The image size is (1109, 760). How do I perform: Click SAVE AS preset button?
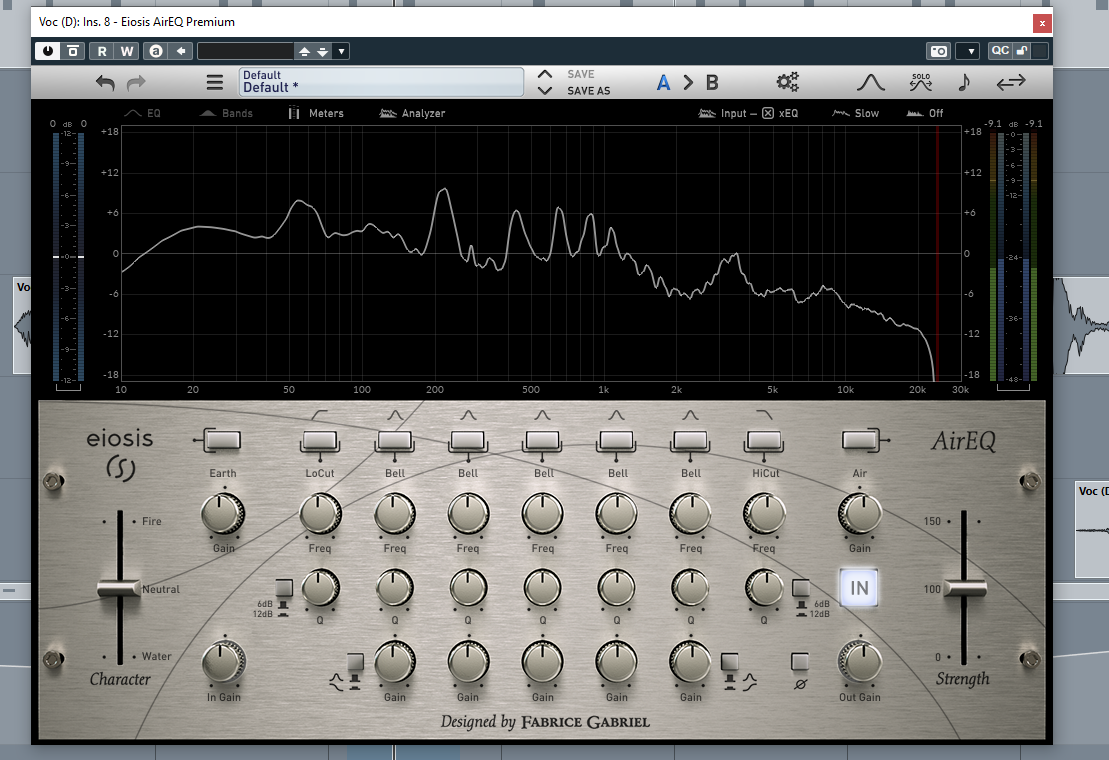pos(588,90)
